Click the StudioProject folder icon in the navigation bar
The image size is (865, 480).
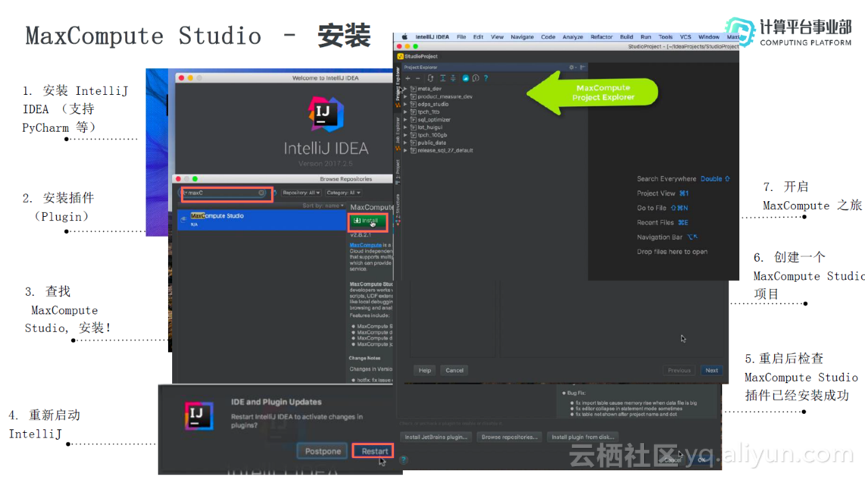pos(401,56)
